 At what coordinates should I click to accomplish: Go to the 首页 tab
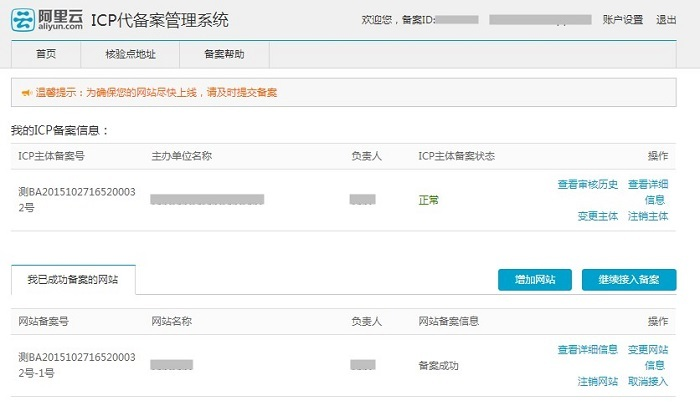click(x=46, y=54)
